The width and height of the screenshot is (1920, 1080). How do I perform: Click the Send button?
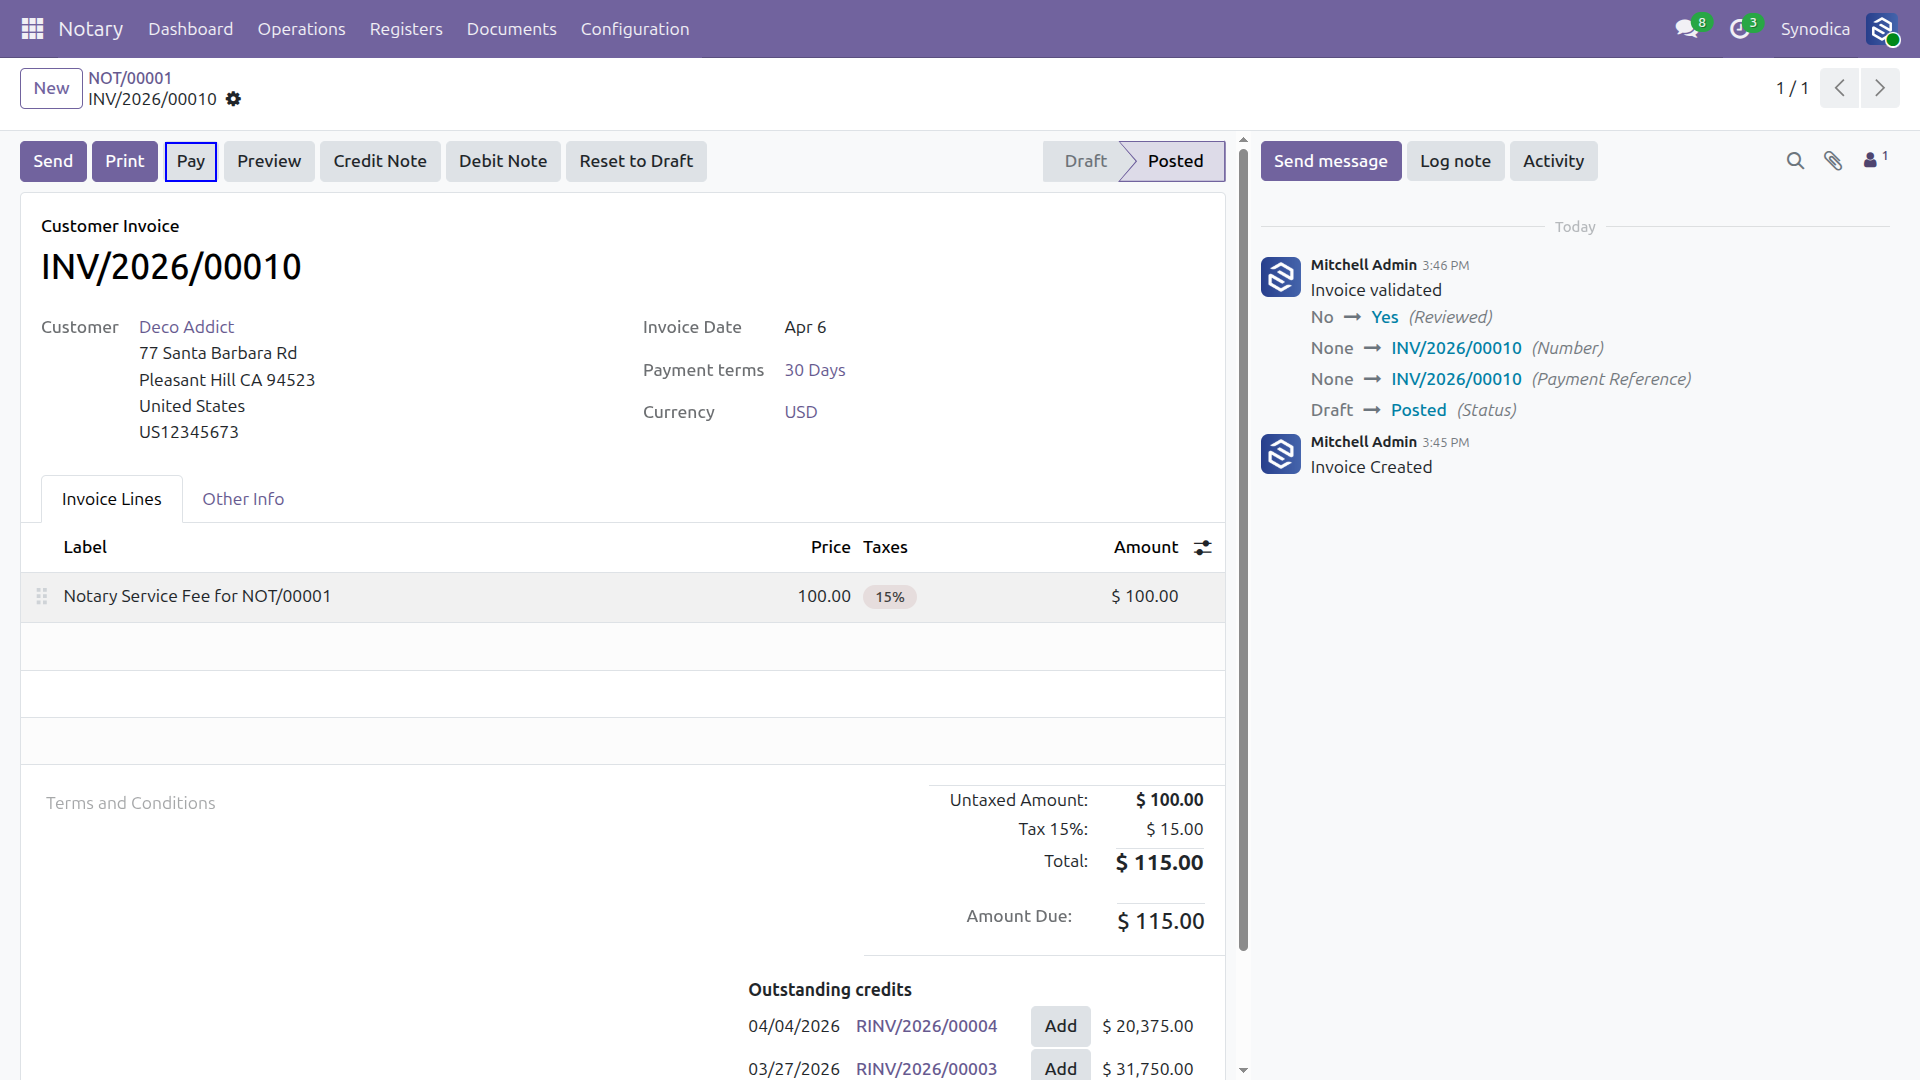[x=53, y=161]
